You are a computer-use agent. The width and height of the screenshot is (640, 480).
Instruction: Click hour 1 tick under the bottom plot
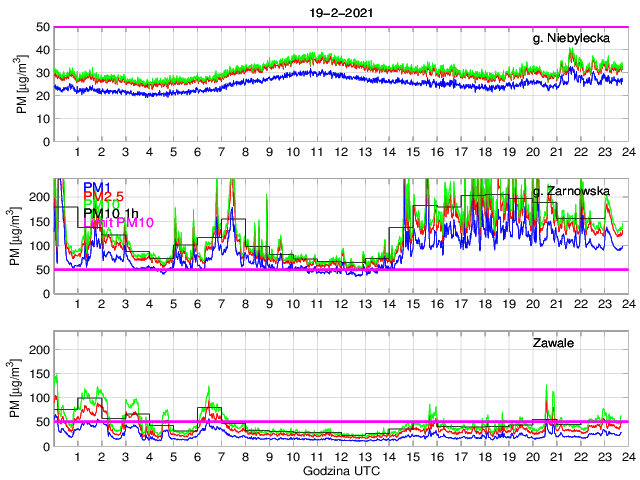pos(78,457)
